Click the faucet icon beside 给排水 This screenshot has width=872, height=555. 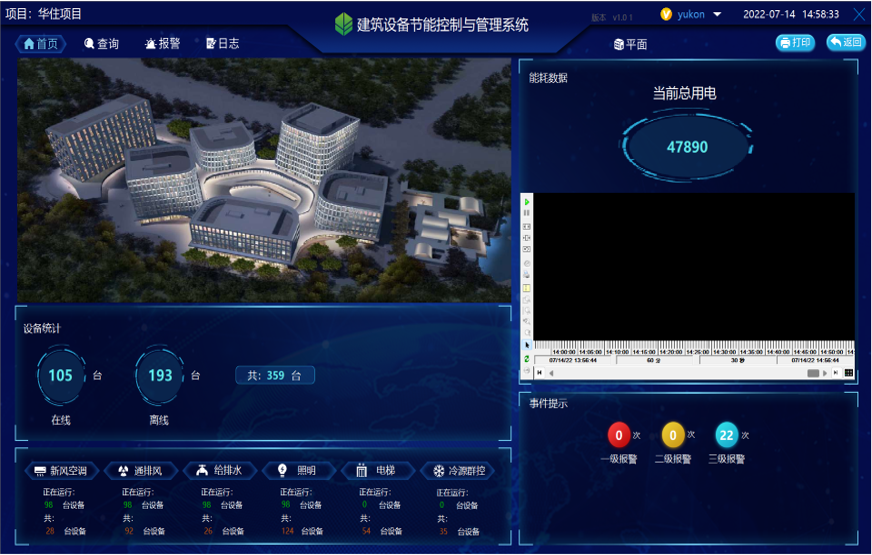coord(202,470)
